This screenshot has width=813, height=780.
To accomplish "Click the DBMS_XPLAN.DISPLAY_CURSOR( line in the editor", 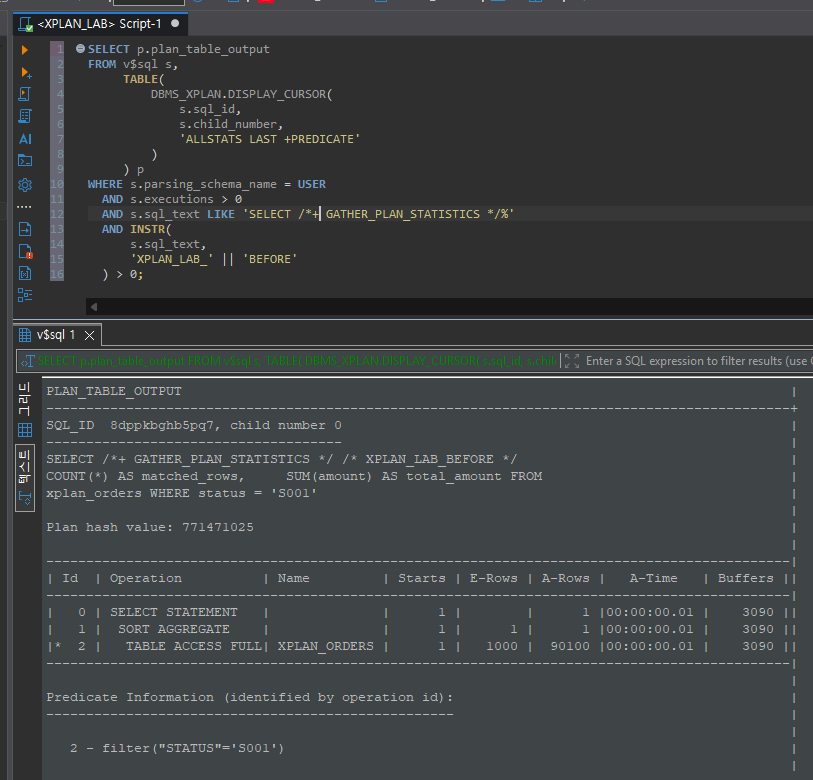I will tap(242, 94).
